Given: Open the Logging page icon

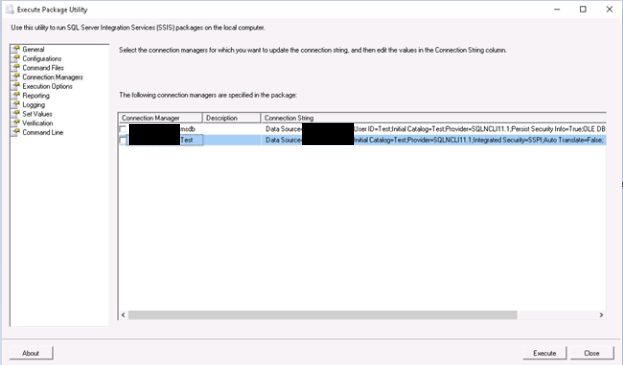Looking at the screenshot, I should pos(15,104).
